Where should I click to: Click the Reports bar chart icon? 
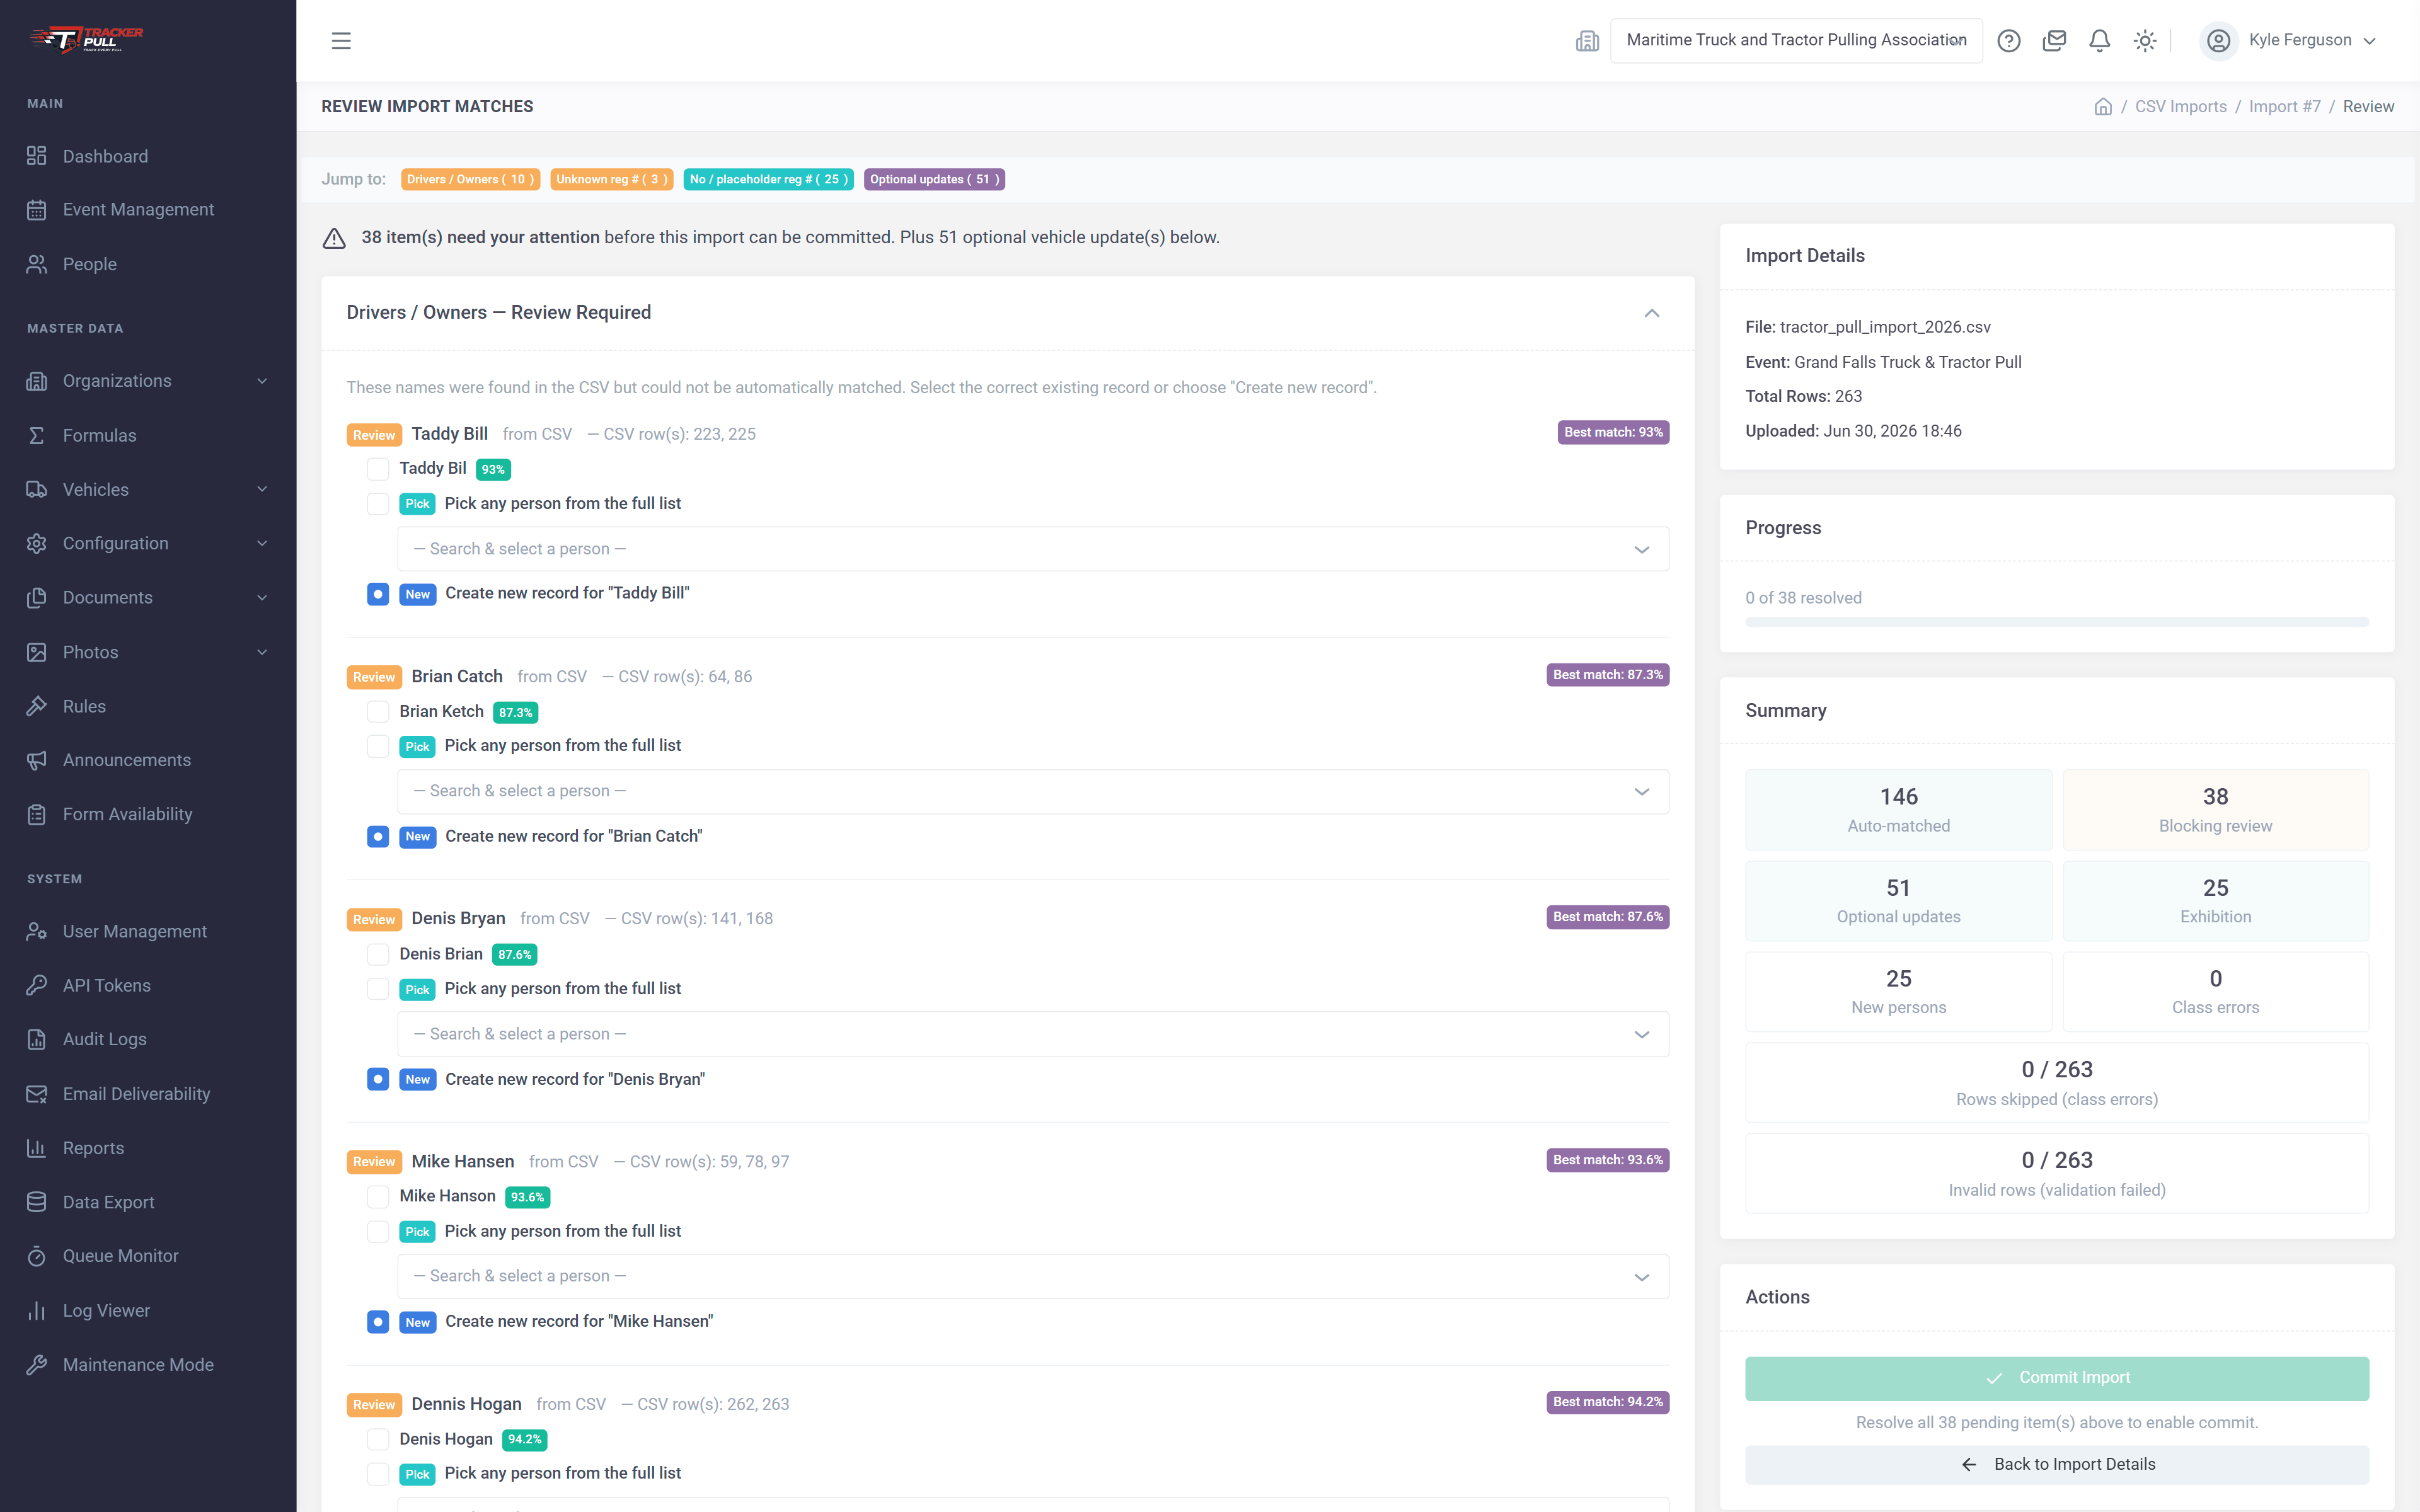coord(37,1148)
